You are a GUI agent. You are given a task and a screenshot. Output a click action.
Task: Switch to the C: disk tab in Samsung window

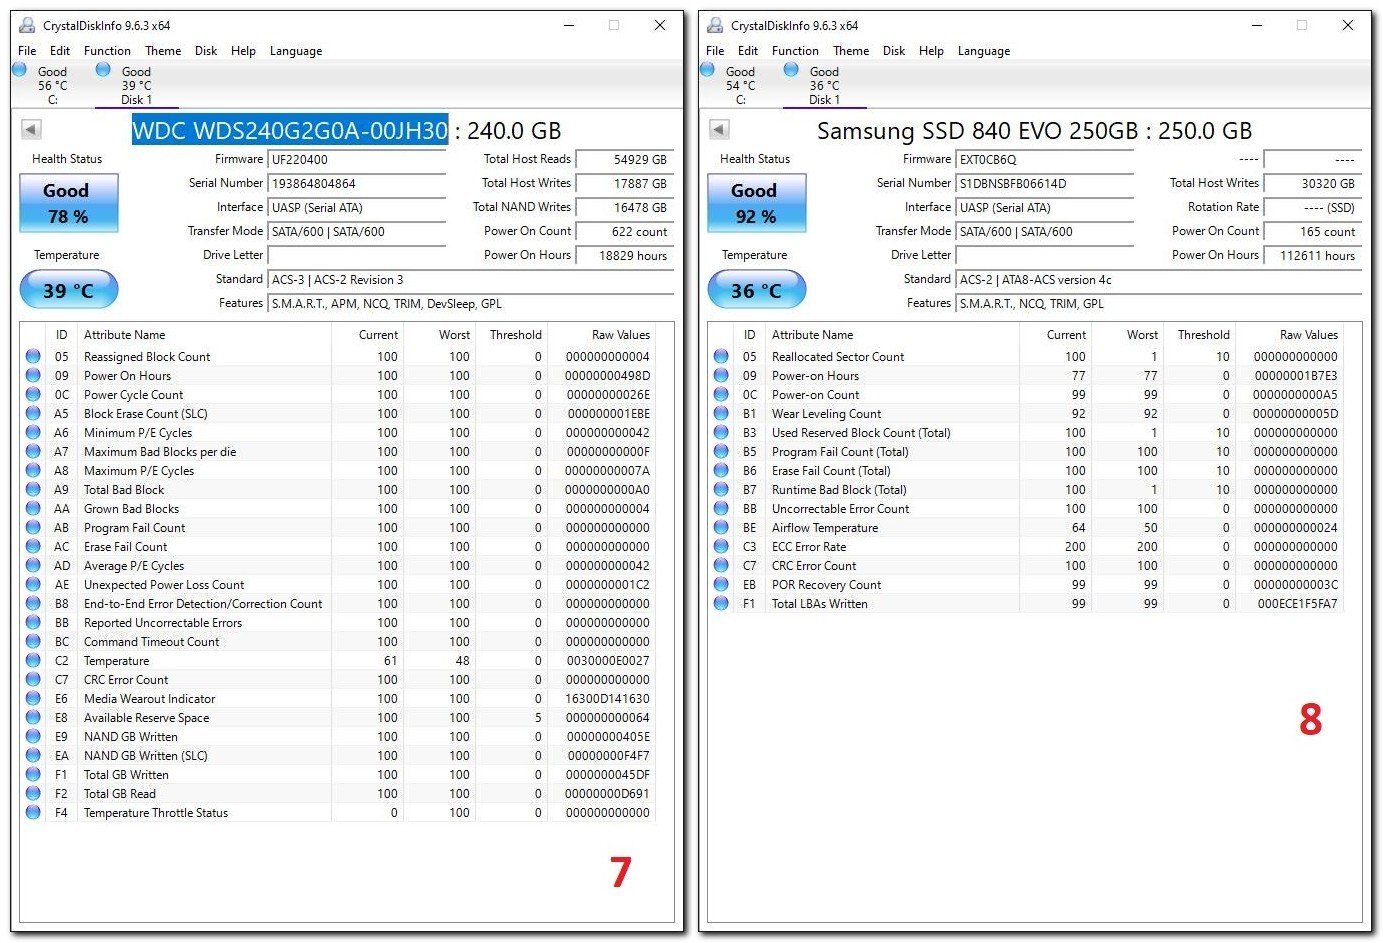pyautogui.click(x=741, y=85)
